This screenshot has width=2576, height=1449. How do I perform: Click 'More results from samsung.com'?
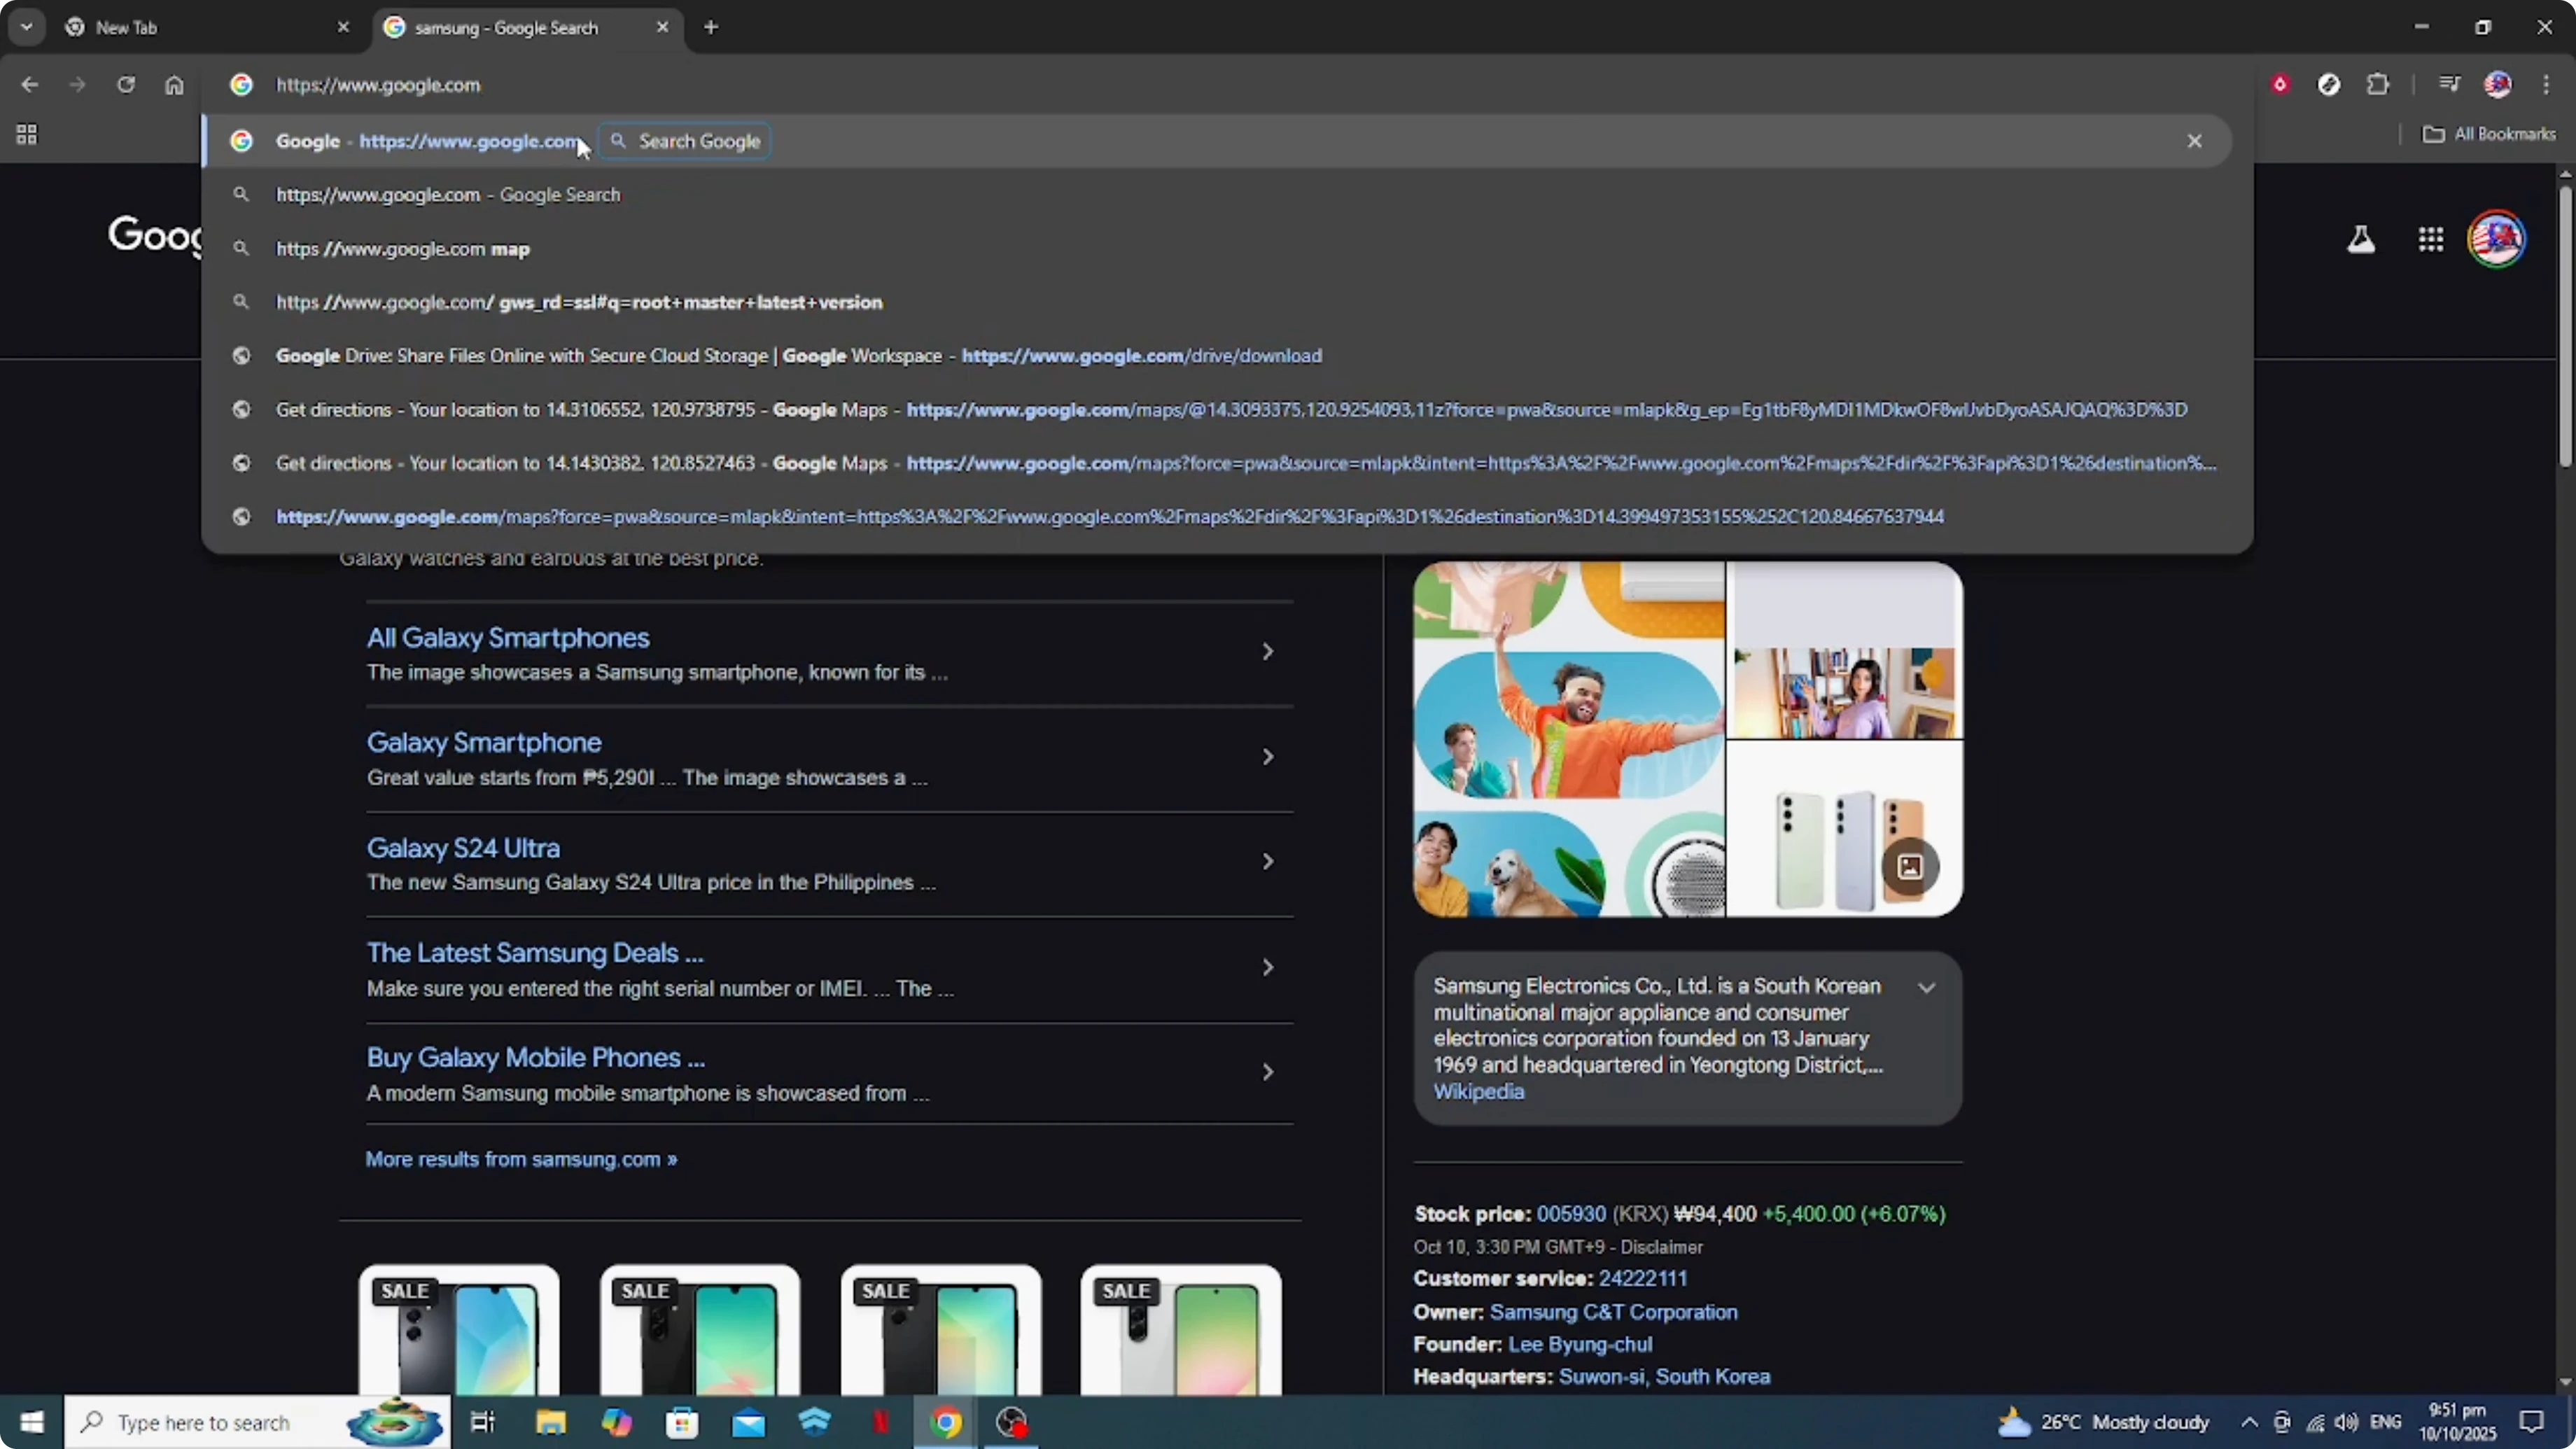520,1159
